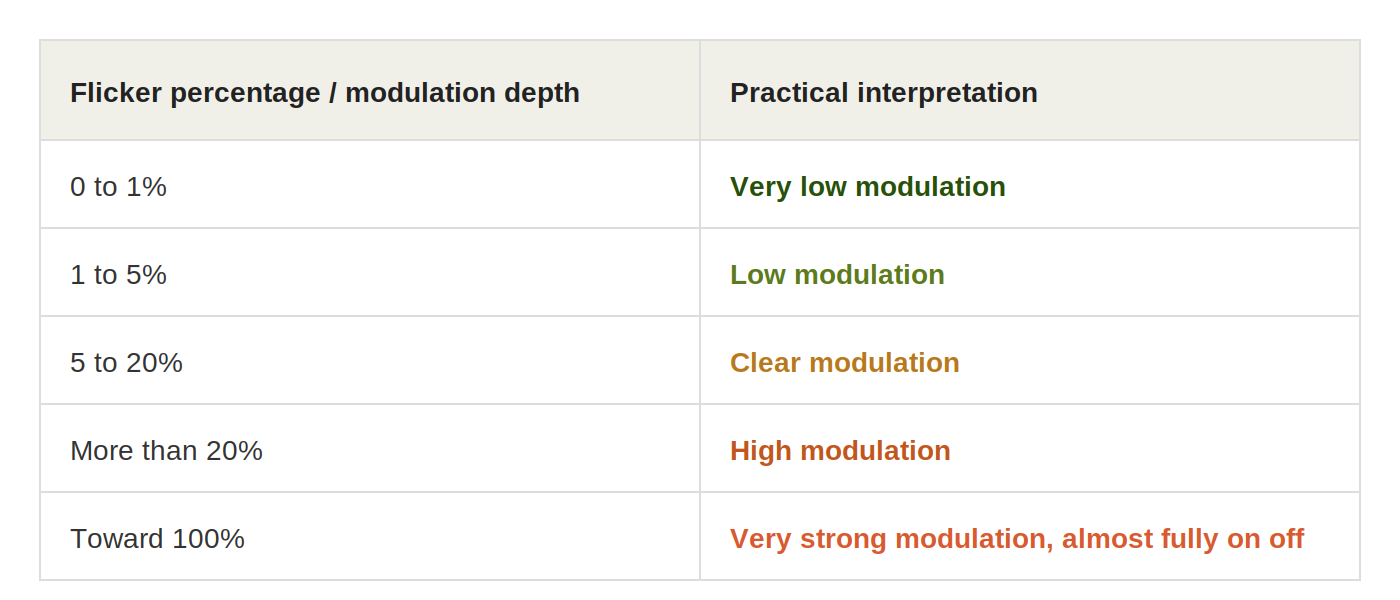Screen dimensions: 1400x600
Task: Click the word 'Practical' in the header
Action: (x=790, y=93)
